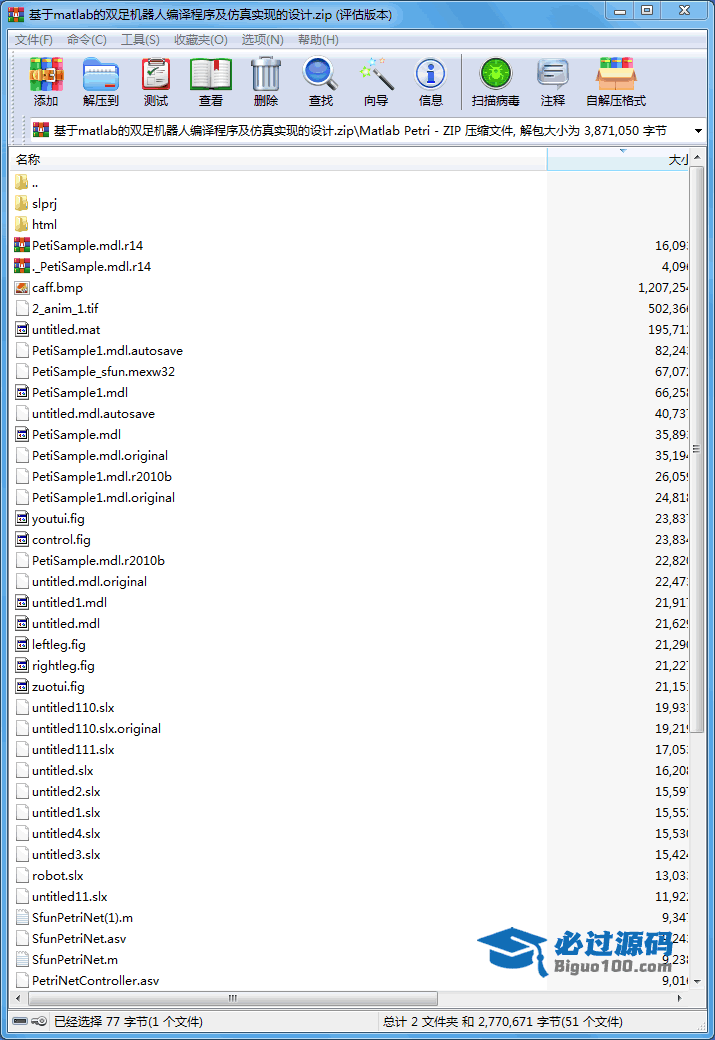The image size is (715, 1040).
Task: Select file 2_anim_1.tif
Action: [x=65, y=308]
